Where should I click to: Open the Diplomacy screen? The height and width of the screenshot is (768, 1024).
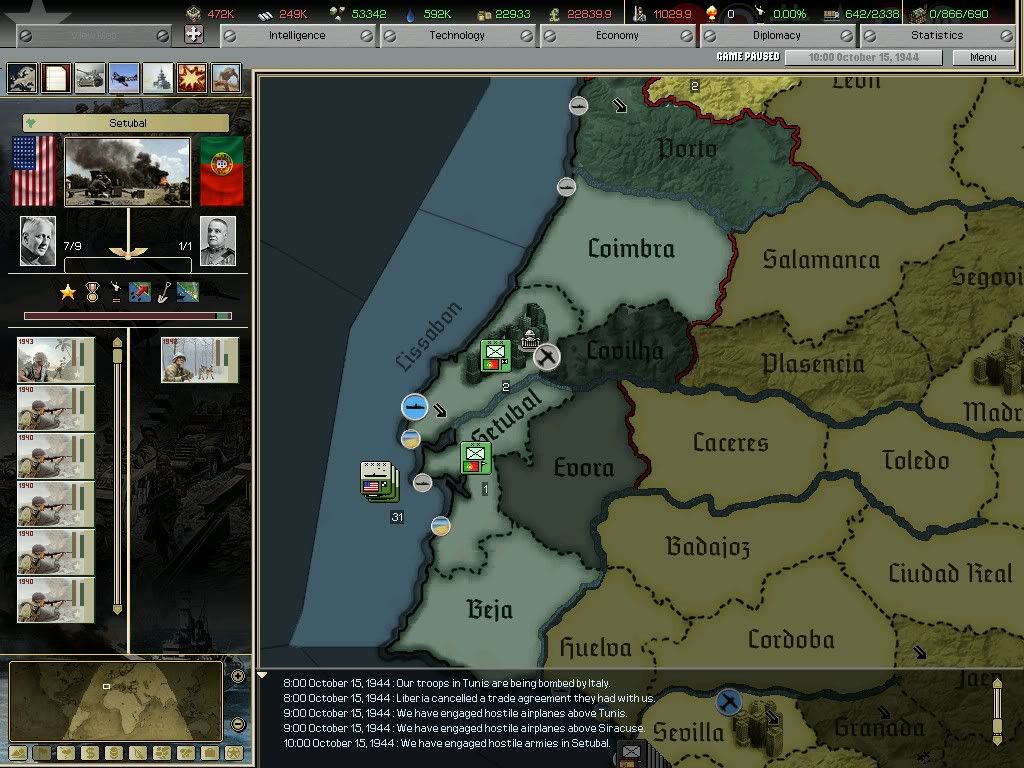click(x=777, y=35)
